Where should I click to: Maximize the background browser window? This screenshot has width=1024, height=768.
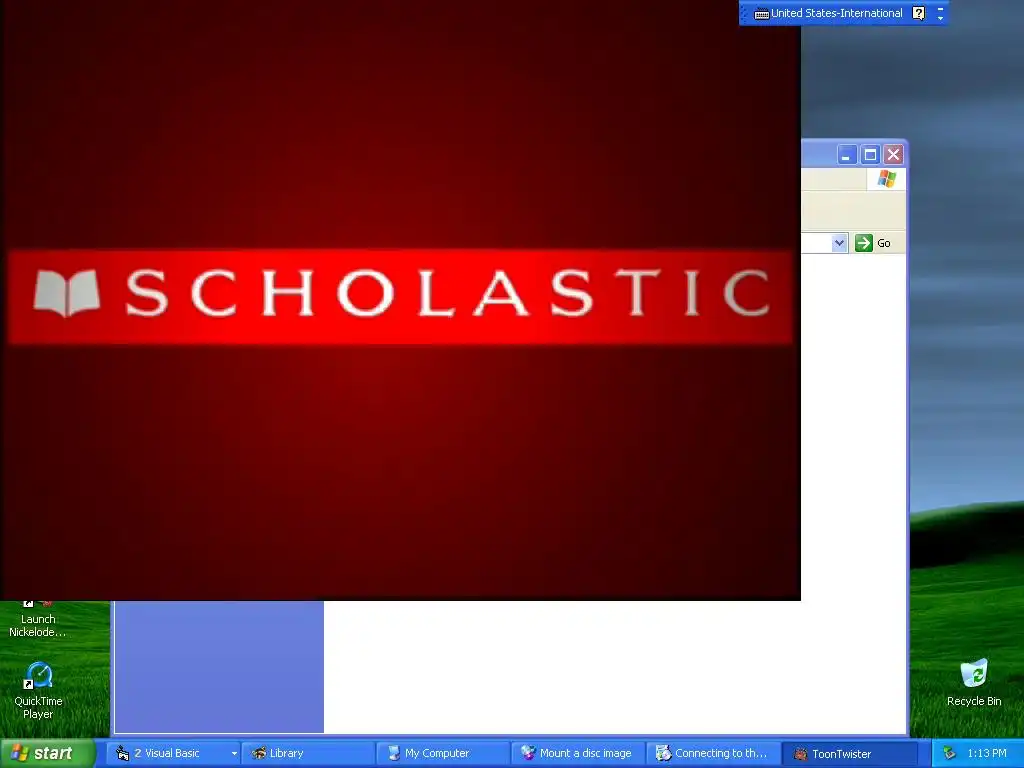pyautogui.click(x=870, y=155)
